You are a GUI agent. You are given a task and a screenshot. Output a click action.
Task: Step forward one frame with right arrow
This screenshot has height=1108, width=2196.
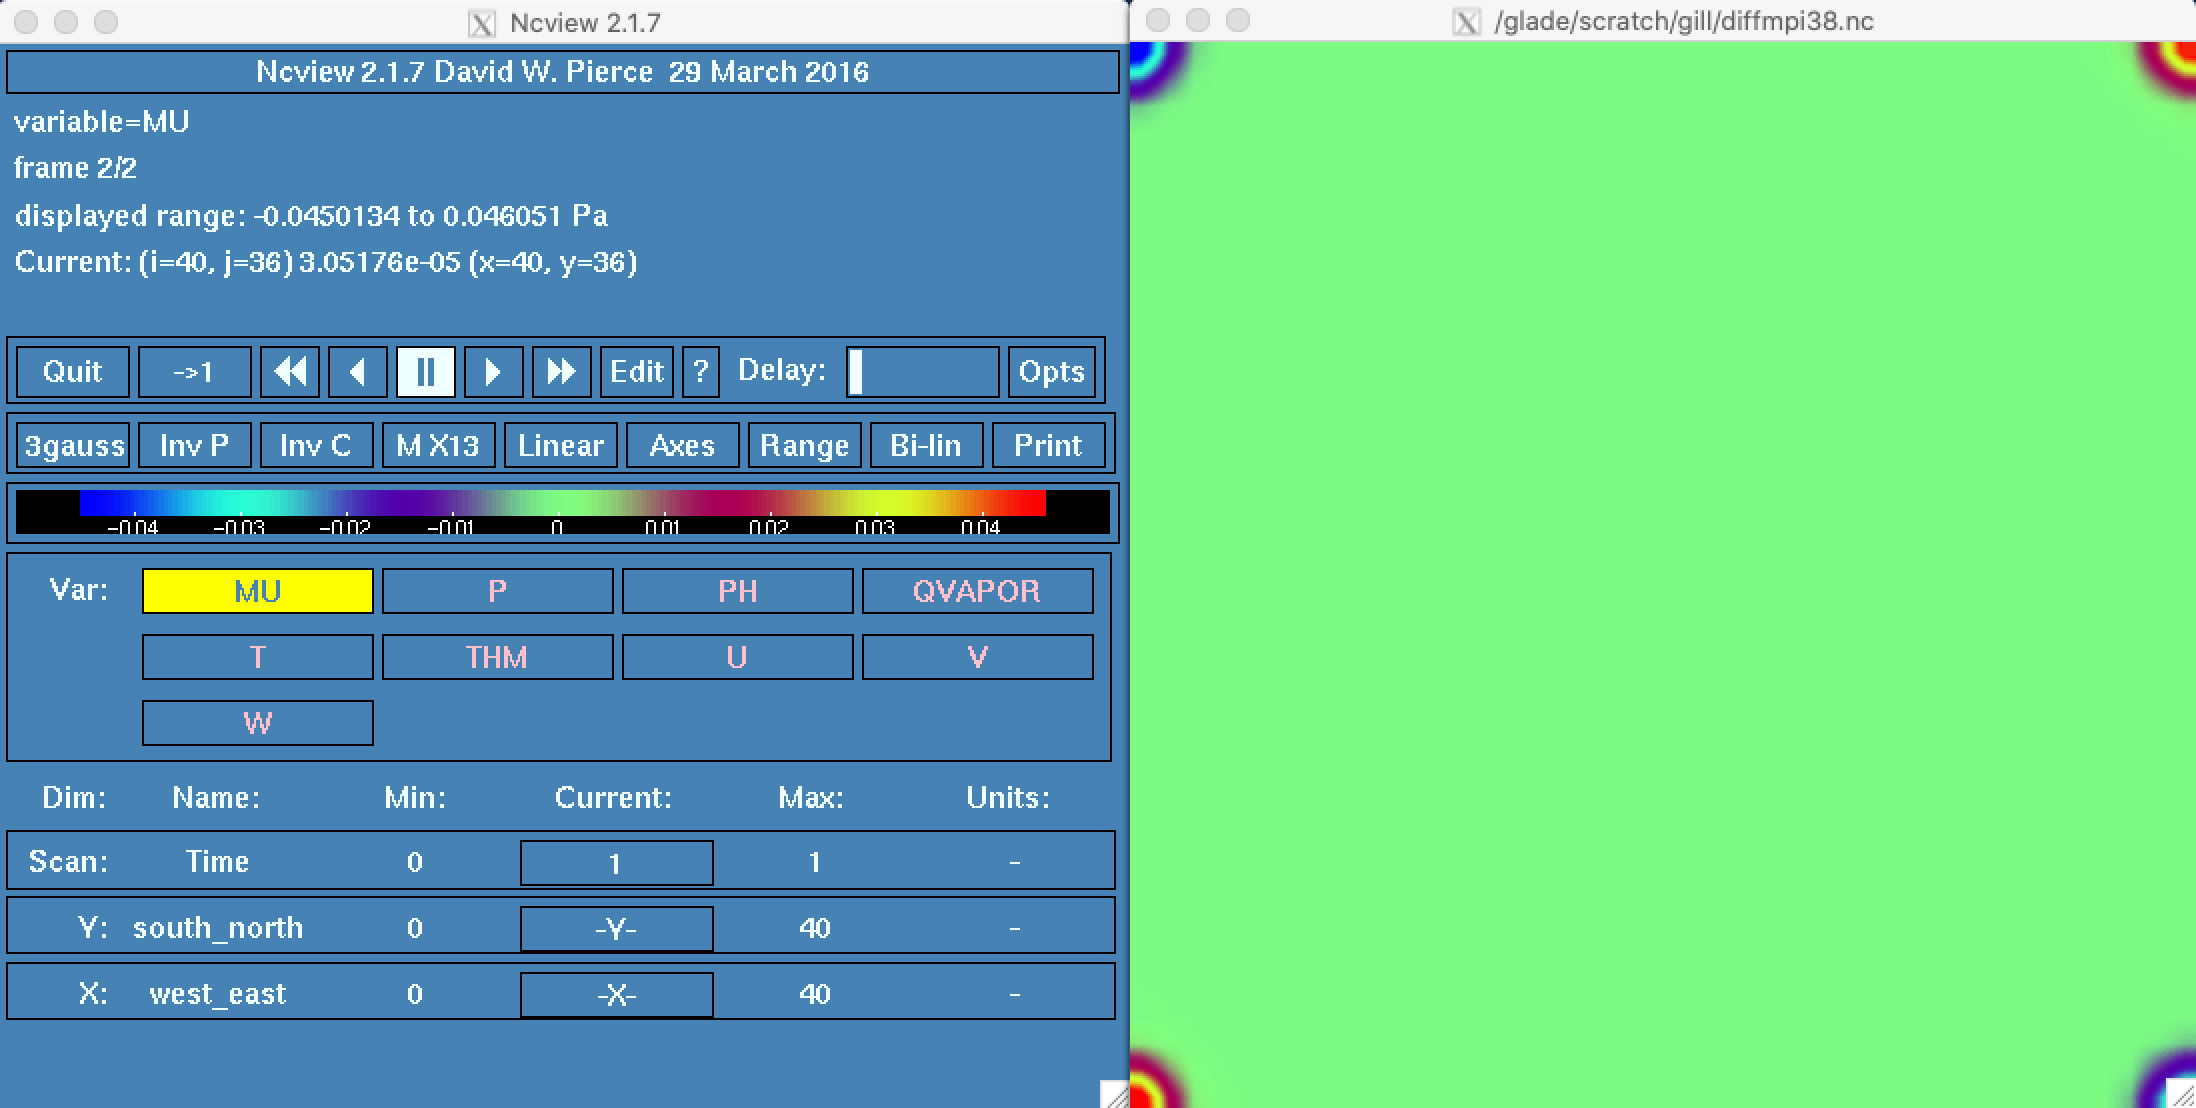coord(493,372)
